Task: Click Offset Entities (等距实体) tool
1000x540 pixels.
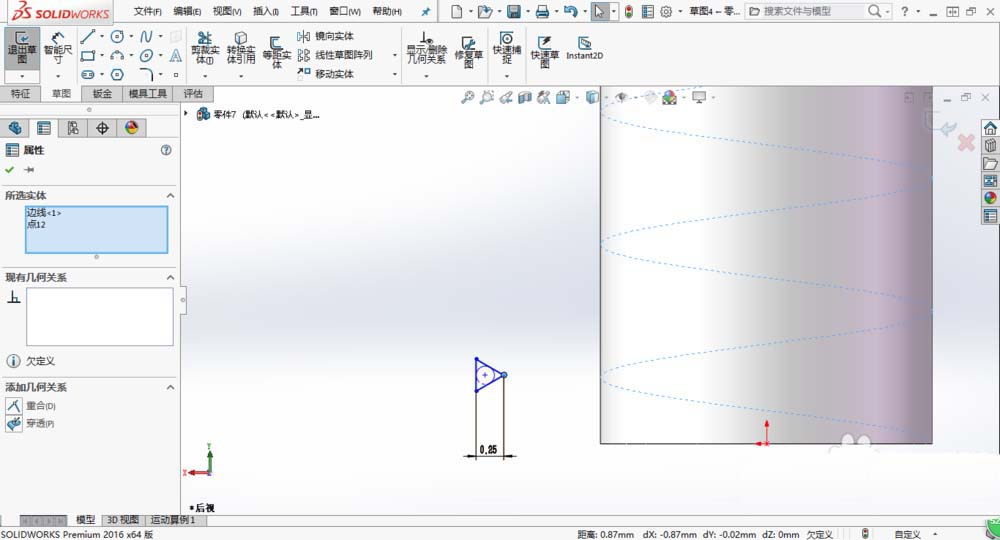Action: point(276,52)
